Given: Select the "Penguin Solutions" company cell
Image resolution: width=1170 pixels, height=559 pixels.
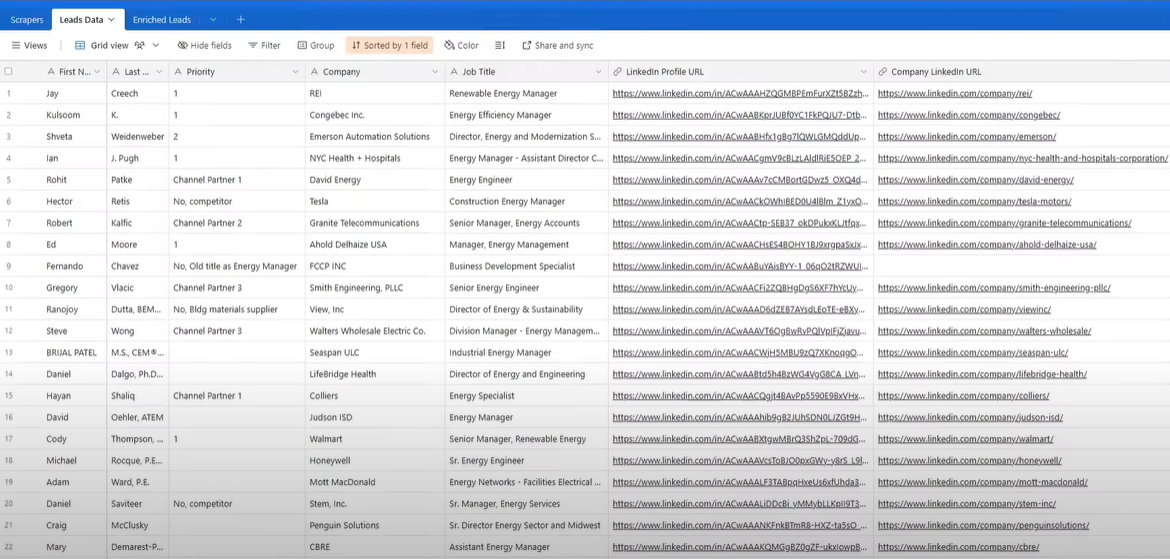Looking at the screenshot, I should click(x=375, y=525).
